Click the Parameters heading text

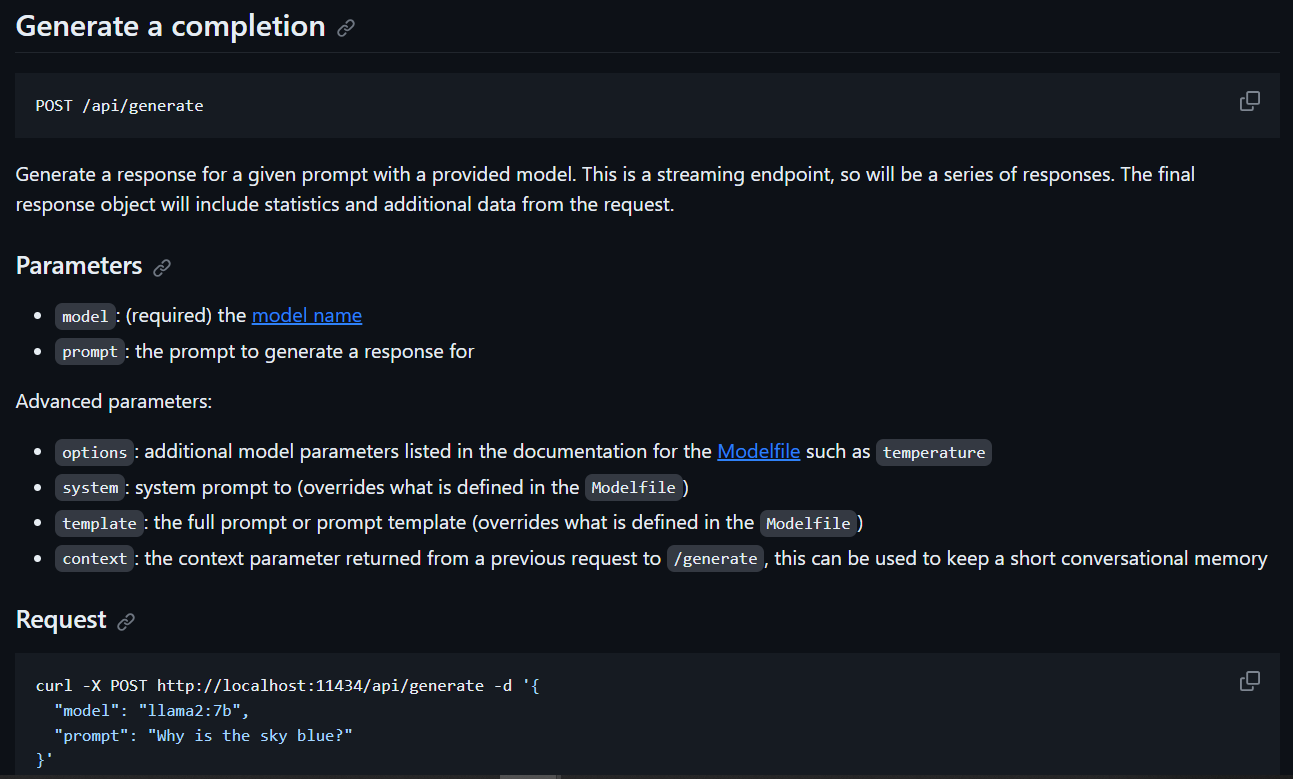(x=79, y=266)
